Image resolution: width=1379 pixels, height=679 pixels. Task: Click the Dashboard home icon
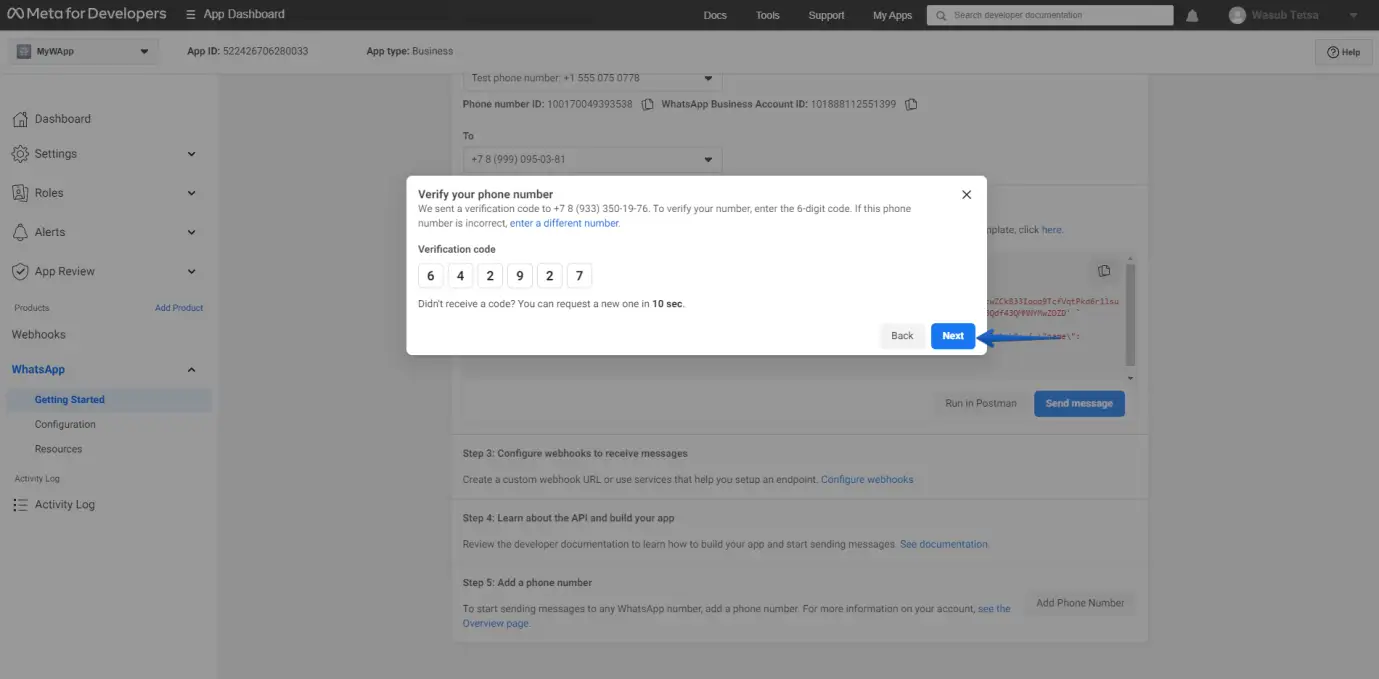(20, 119)
